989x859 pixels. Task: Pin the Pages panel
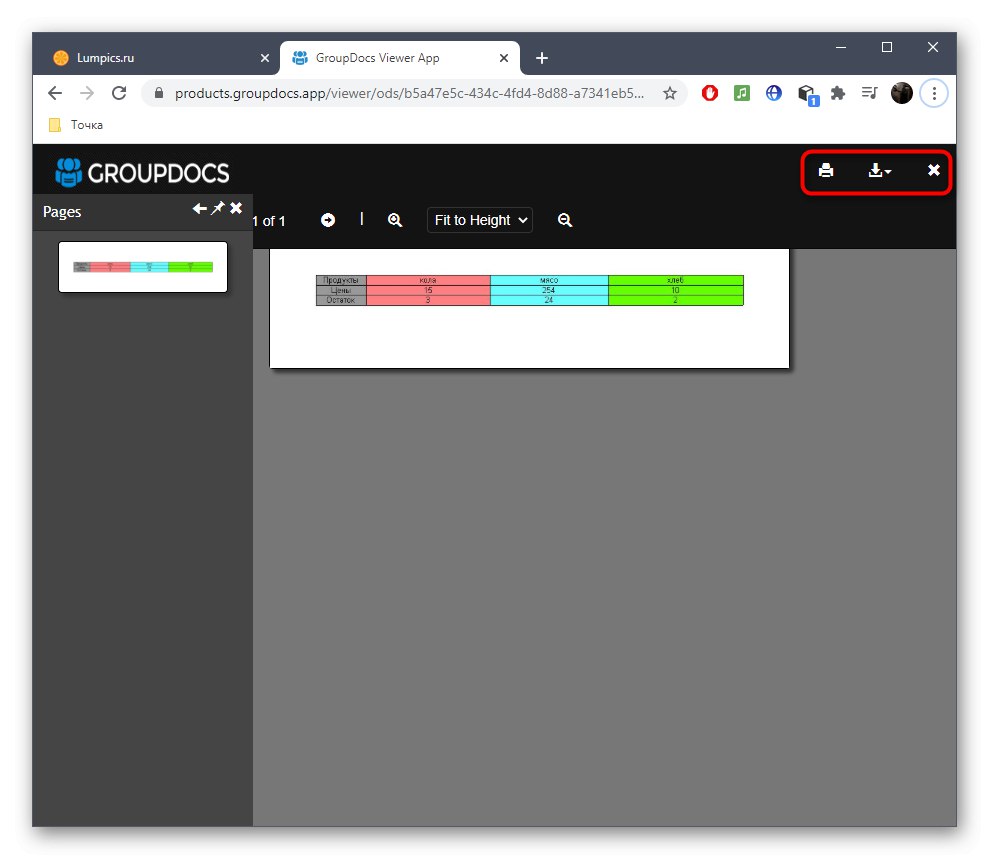coord(218,208)
